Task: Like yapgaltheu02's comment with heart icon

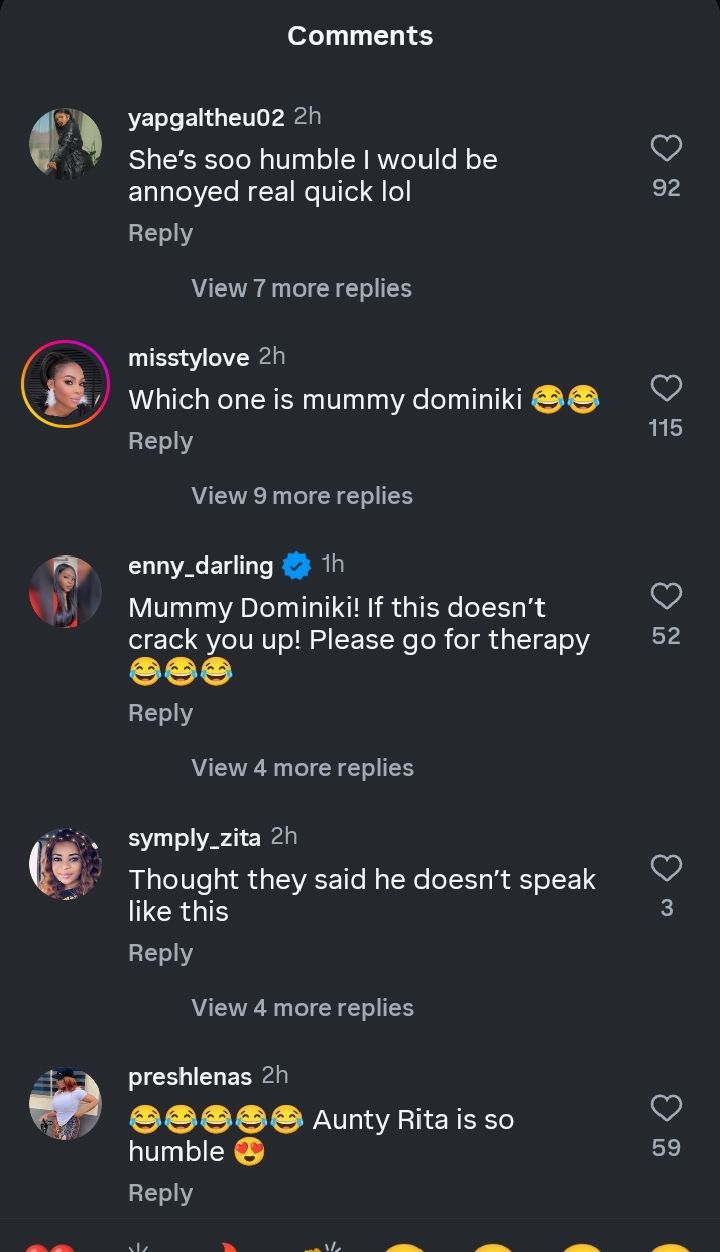Action: [x=666, y=149]
